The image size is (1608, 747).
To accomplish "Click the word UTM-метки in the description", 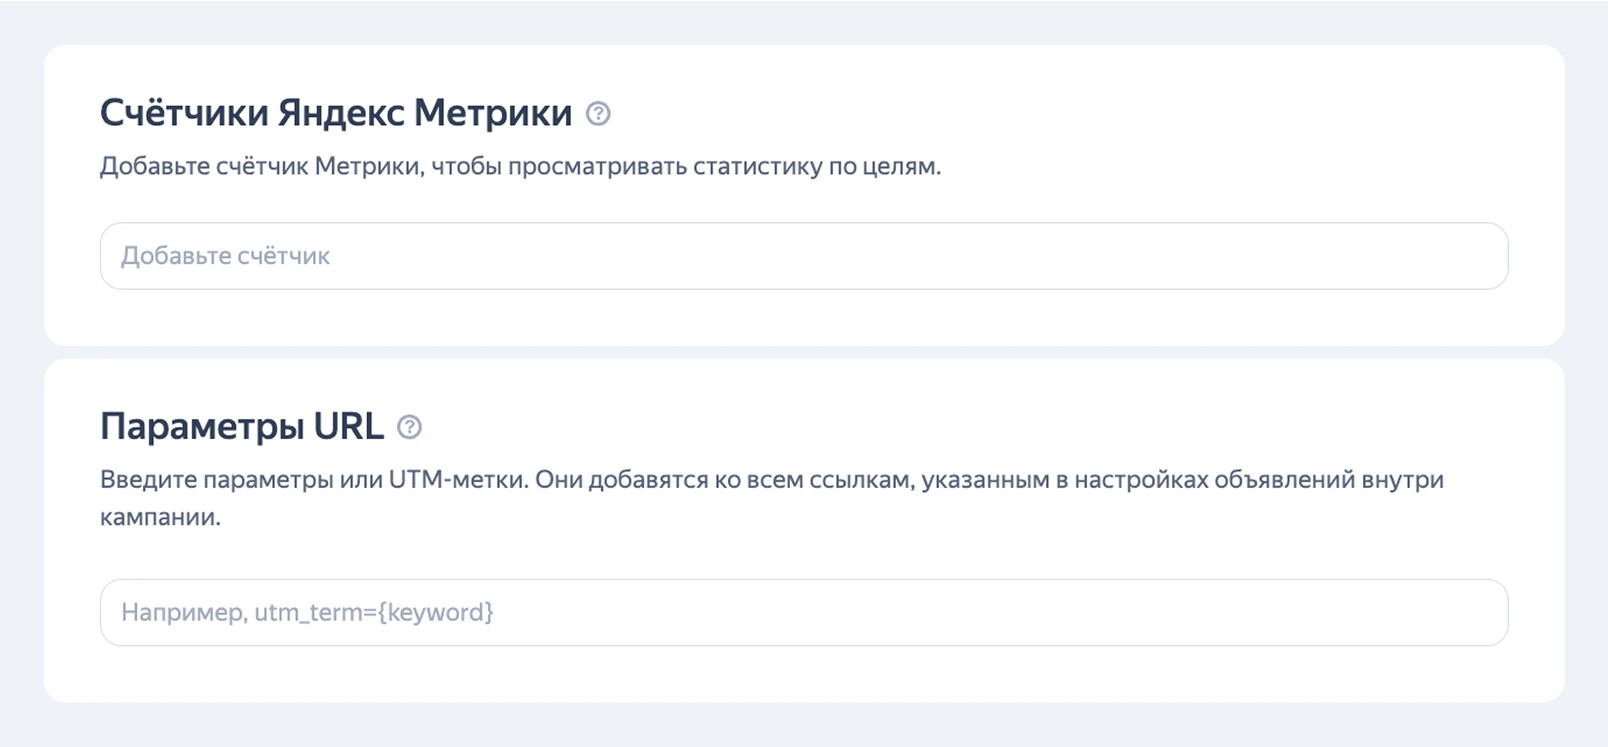I will click(x=457, y=480).
